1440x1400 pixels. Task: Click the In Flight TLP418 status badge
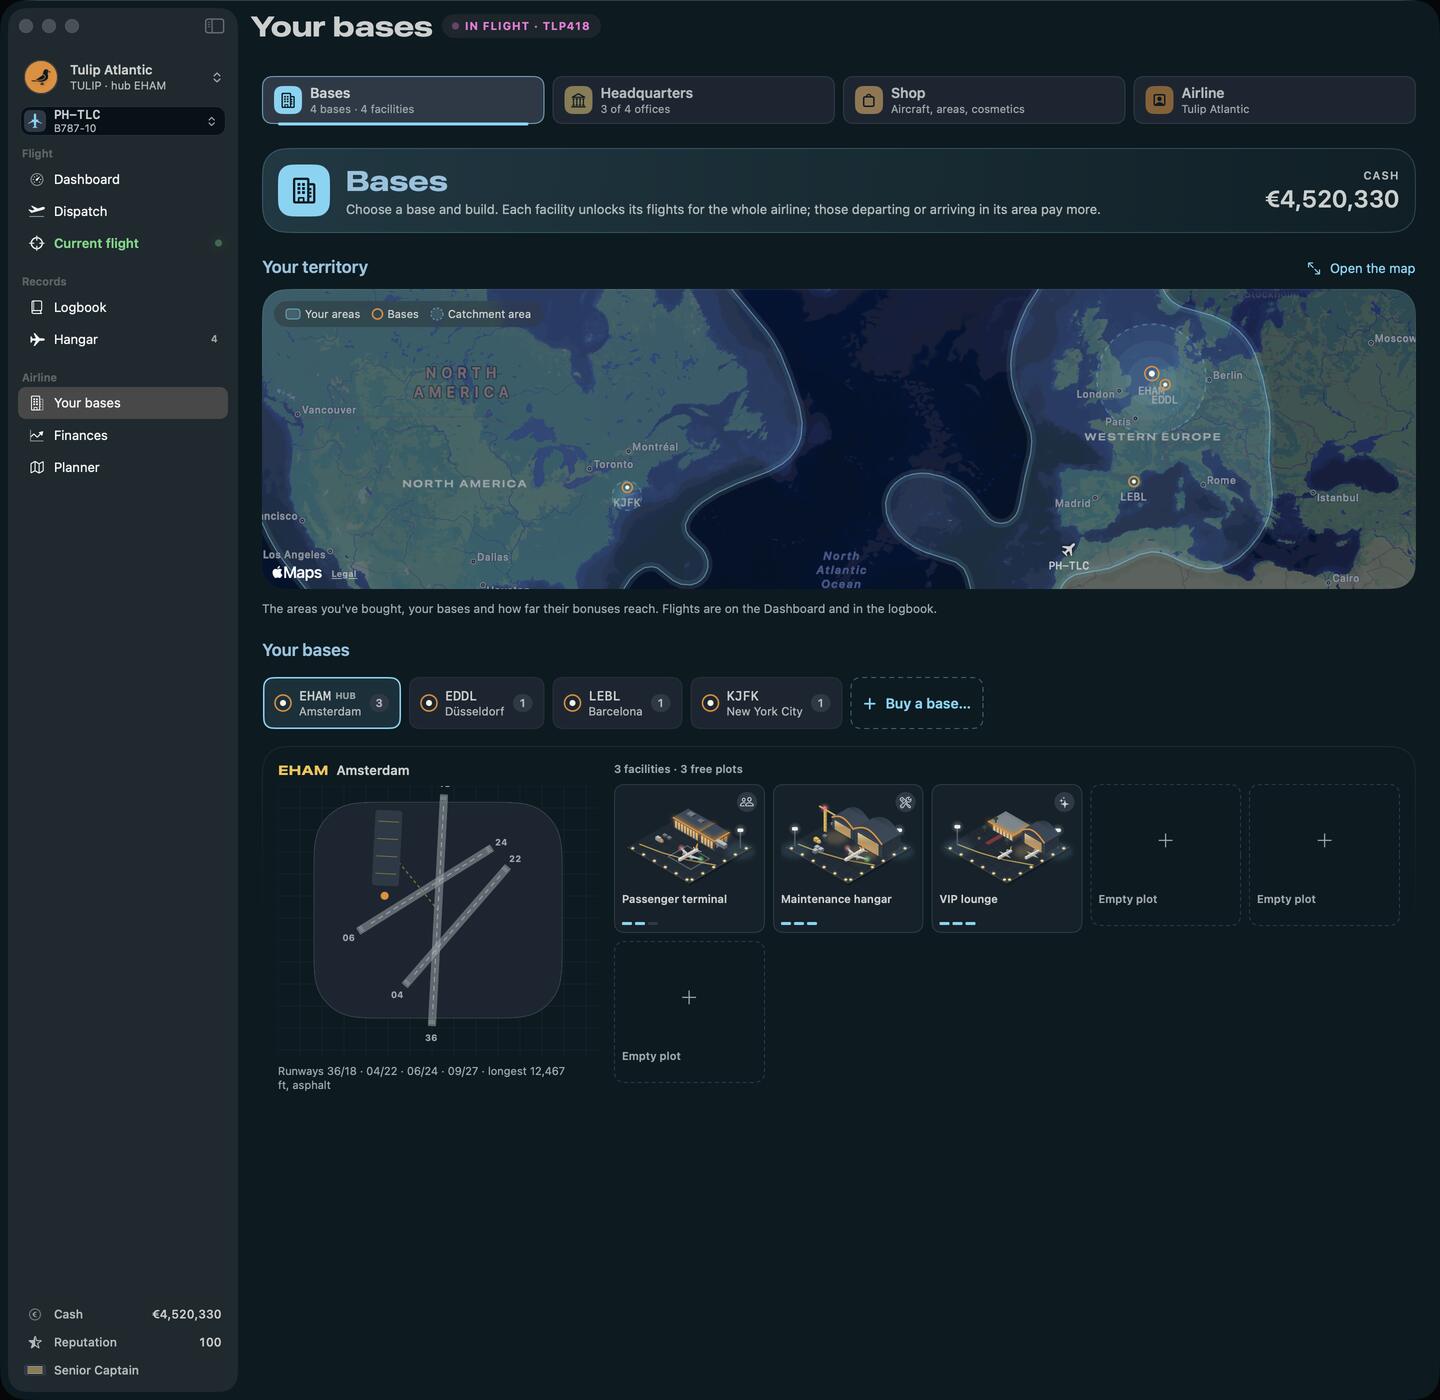[x=520, y=26]
